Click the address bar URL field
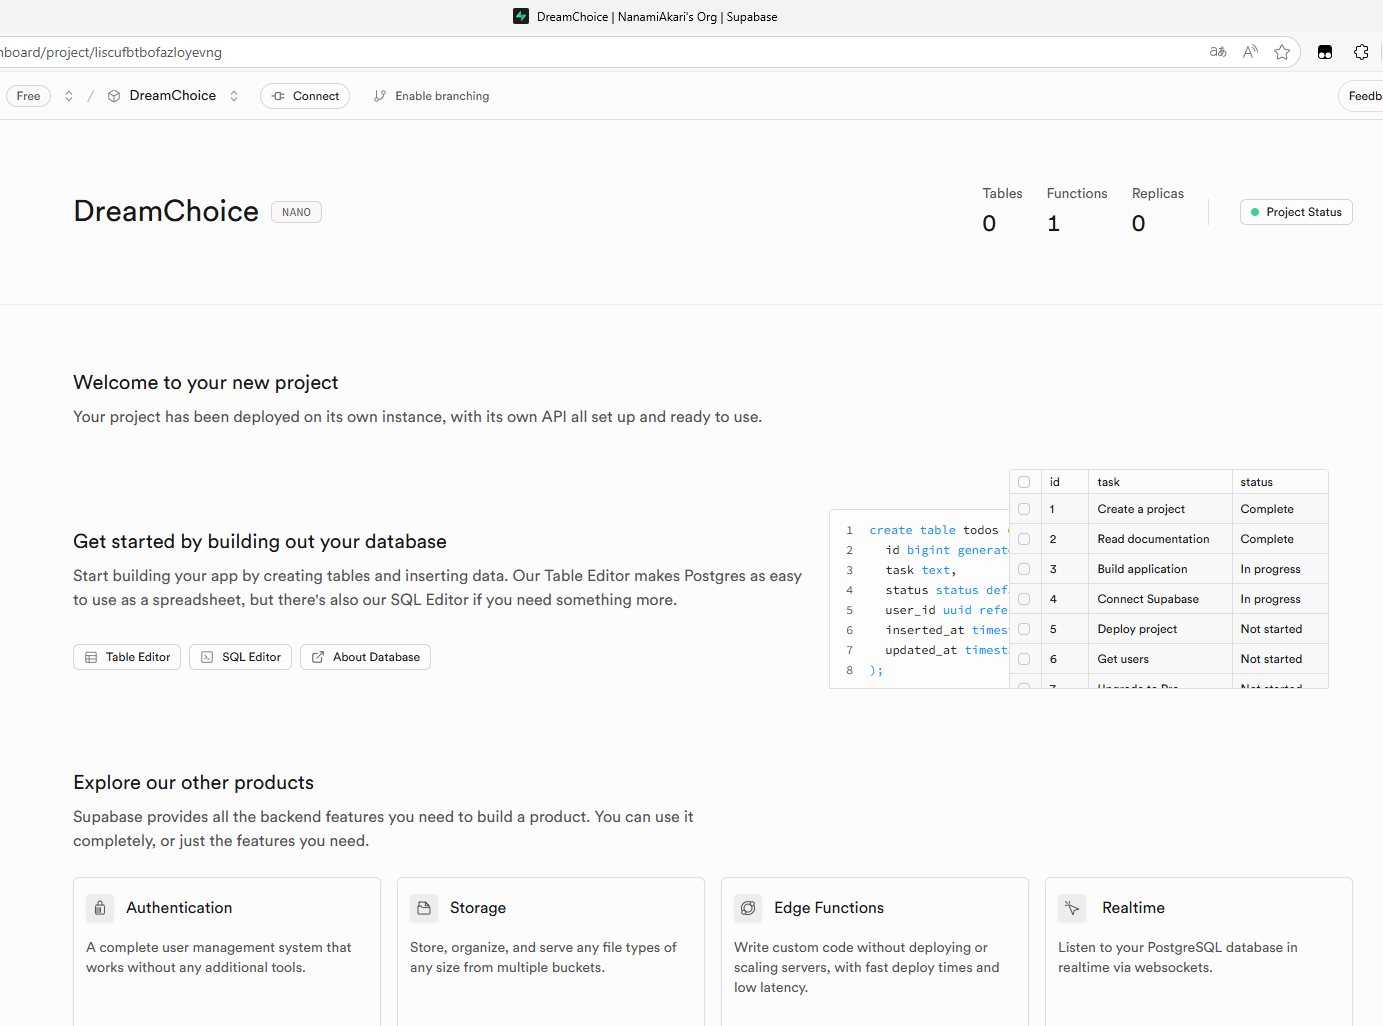Viewport: 1383px width, 1026px height. [x=600, y=52]
